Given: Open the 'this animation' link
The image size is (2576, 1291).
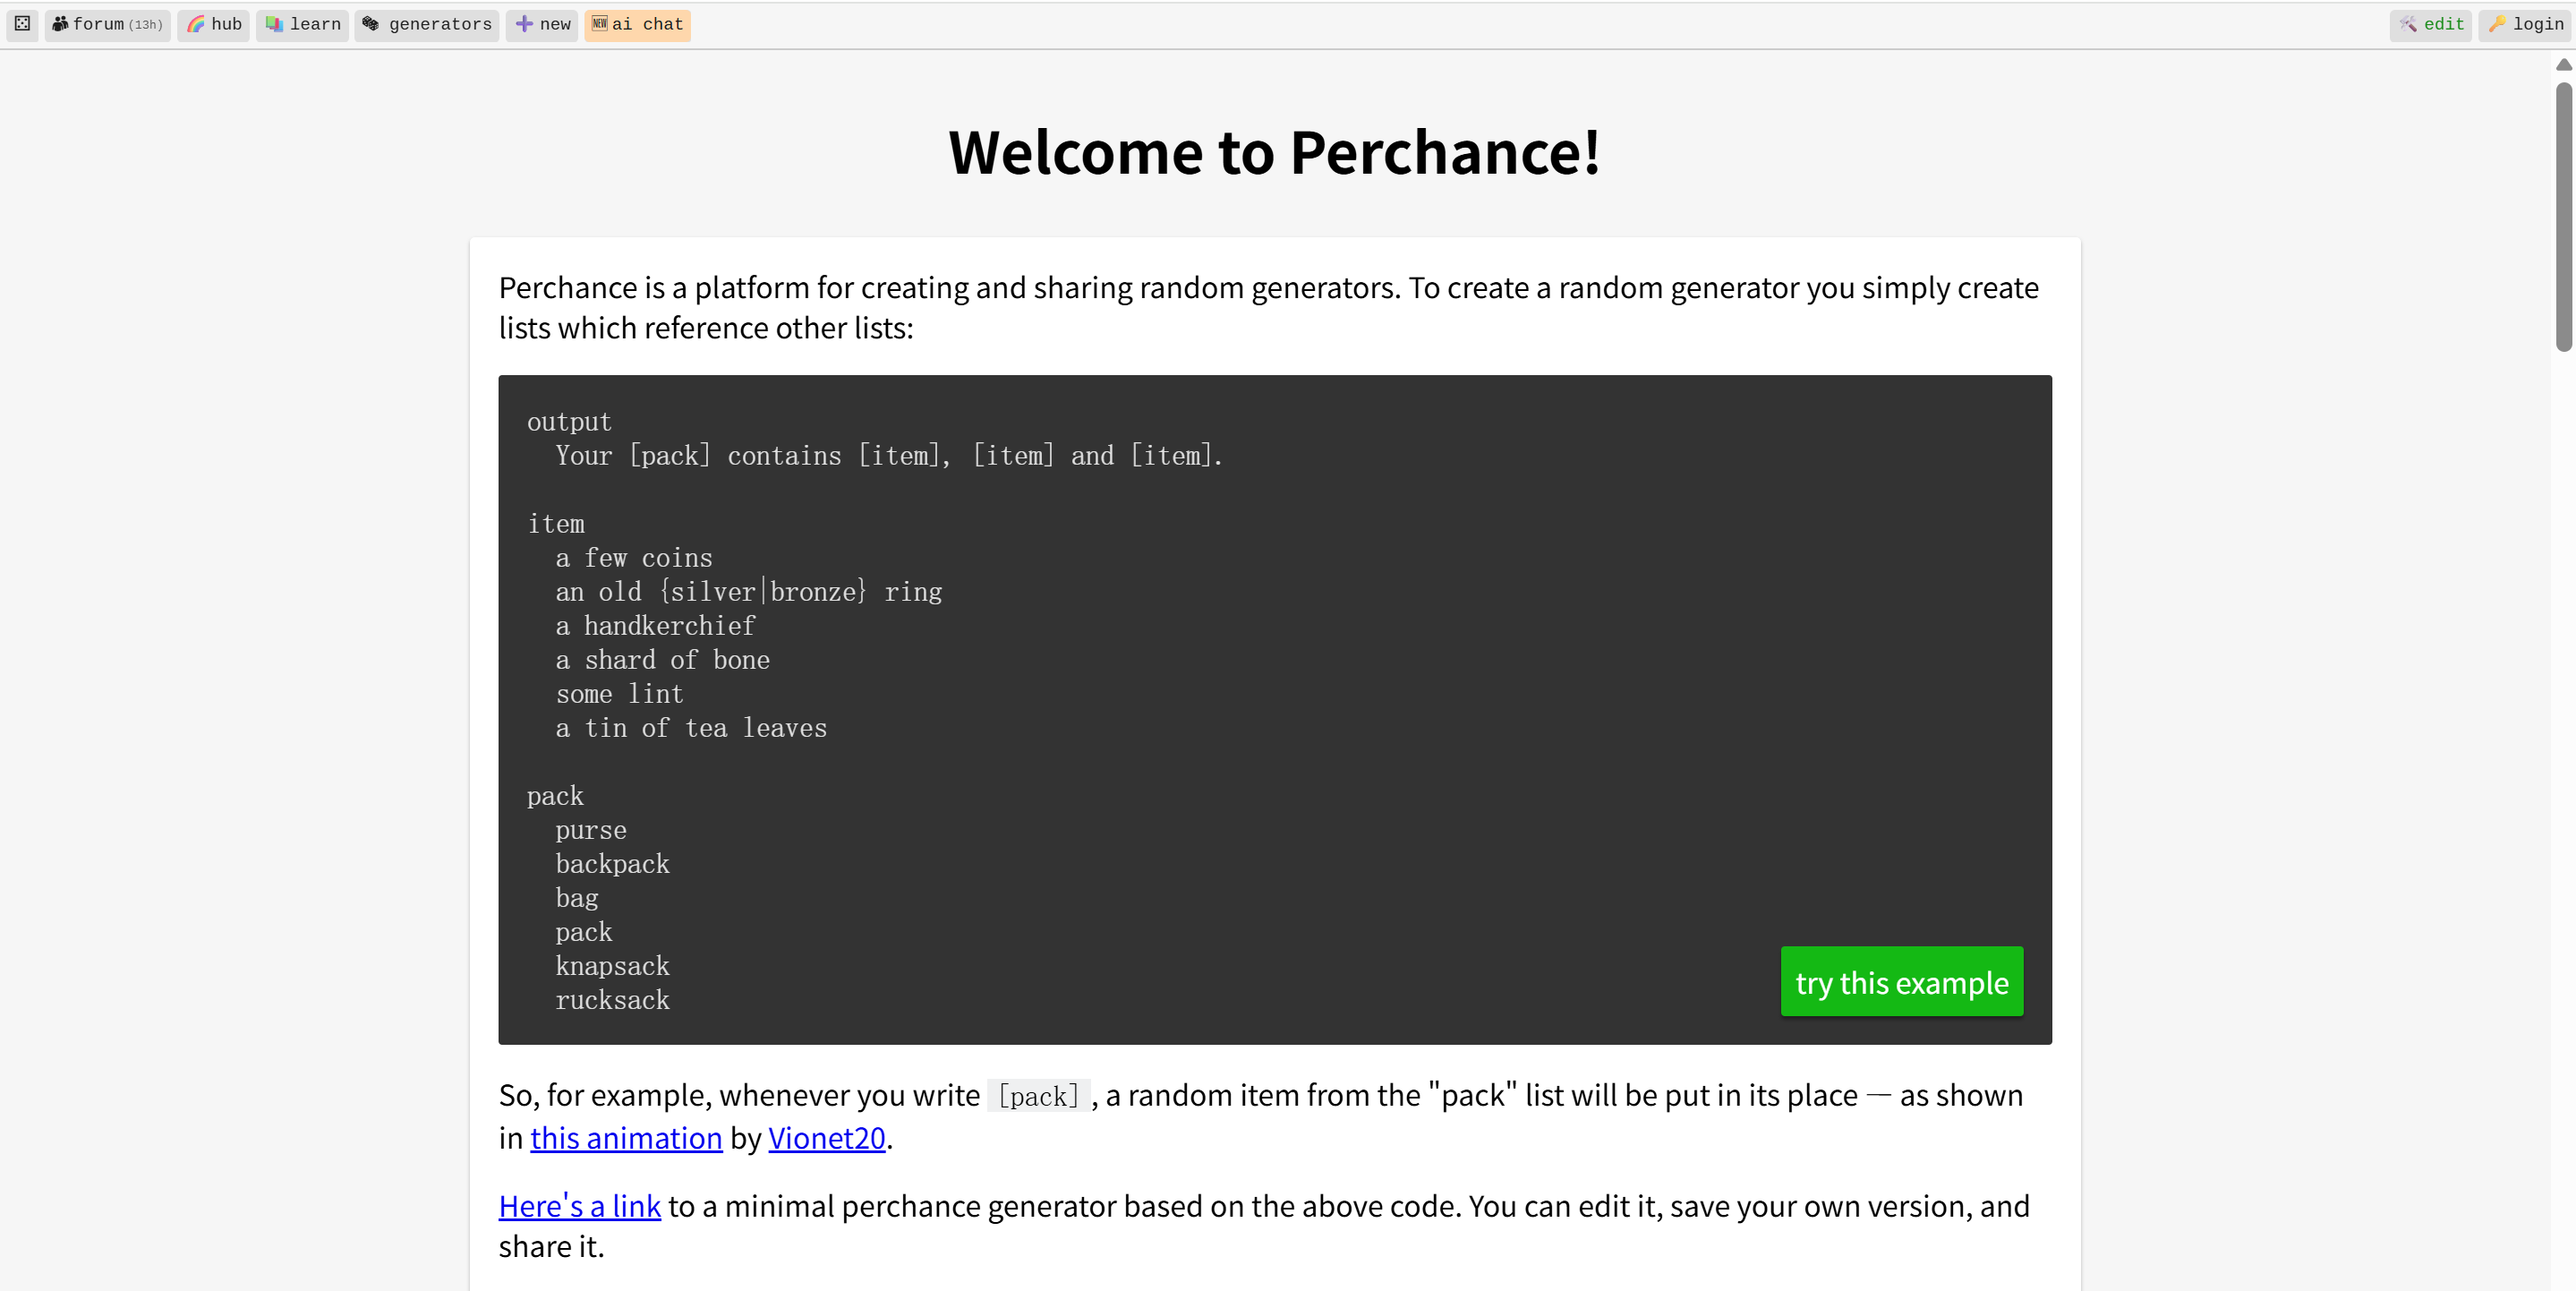Looking at the screenshot, I should (x=626, y=1138).
